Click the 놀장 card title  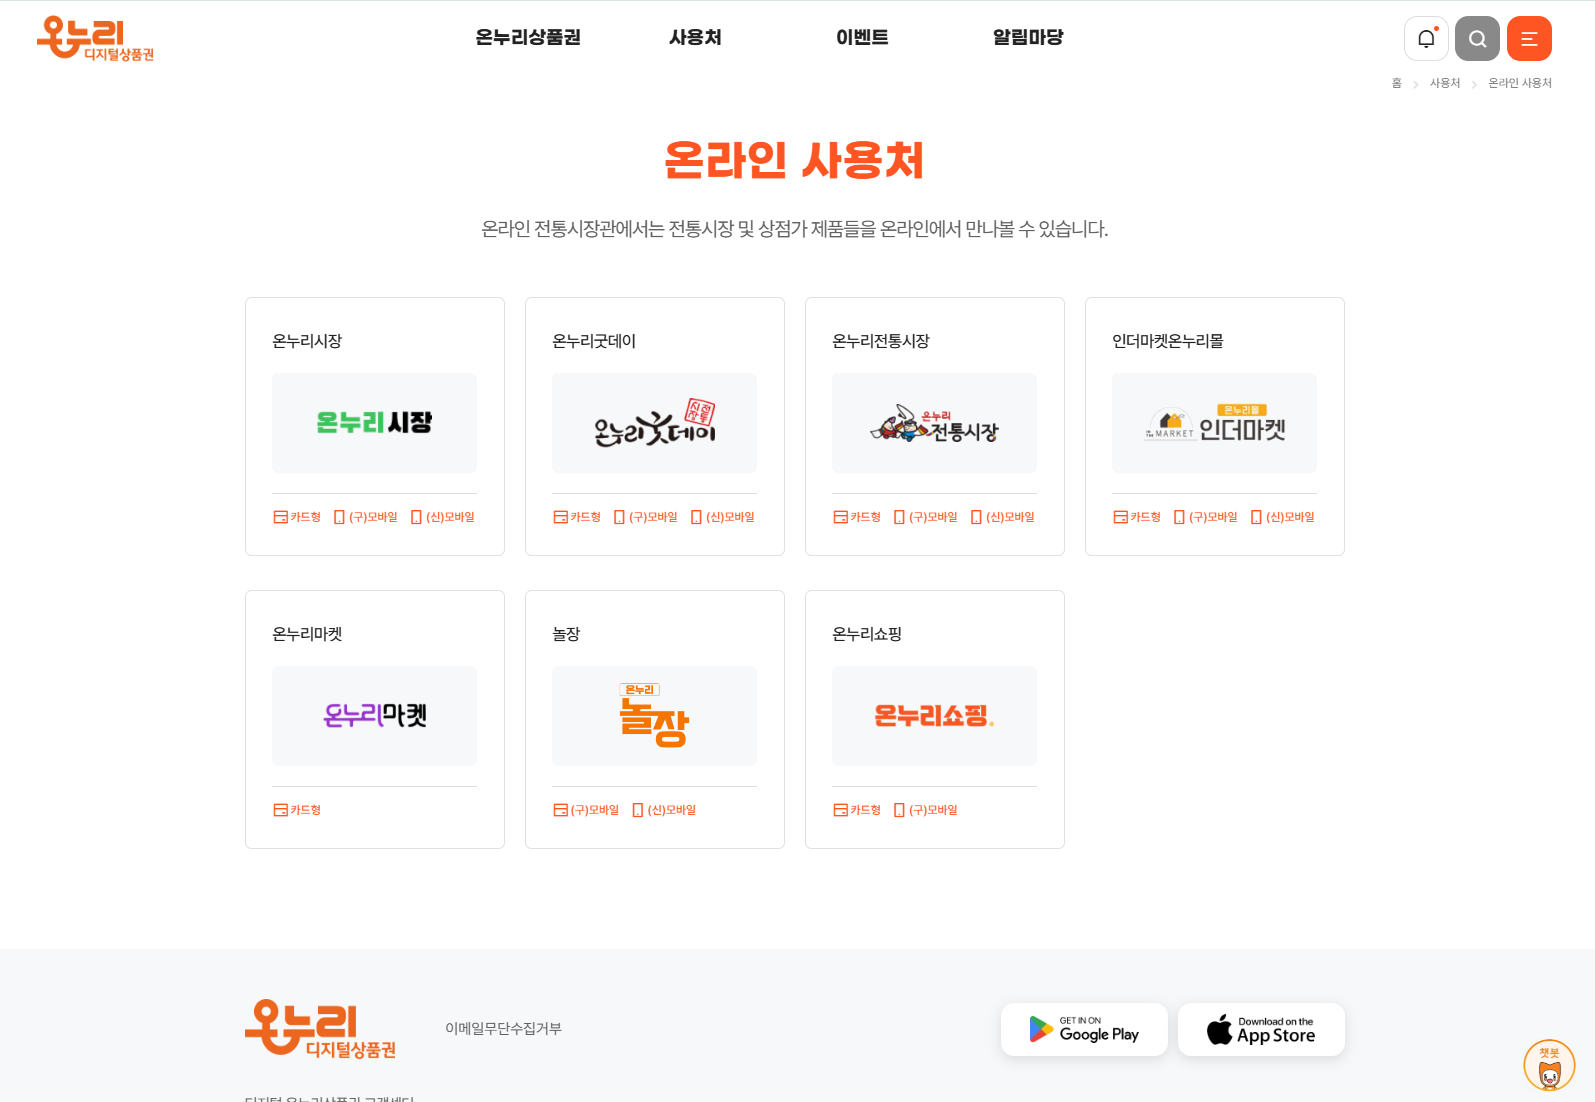[566, 634]
